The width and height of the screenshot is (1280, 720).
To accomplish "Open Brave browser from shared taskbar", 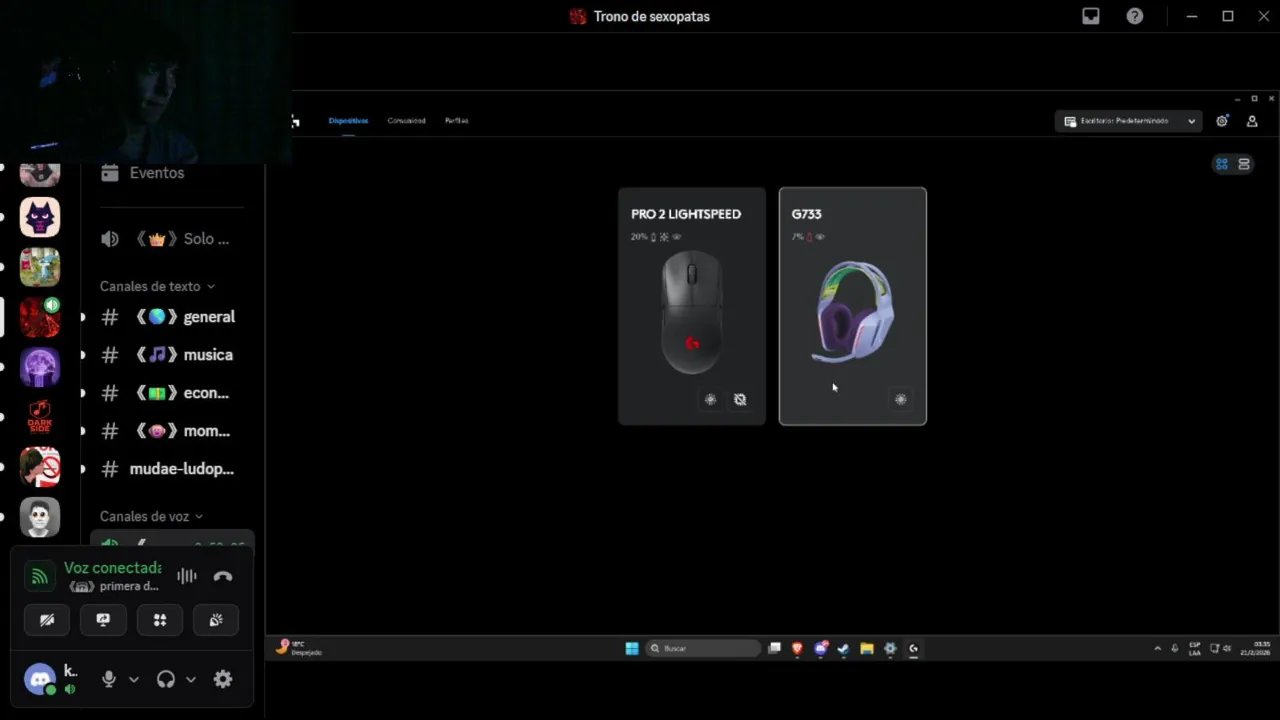I will pyautogui.click(x=797, y=648).
